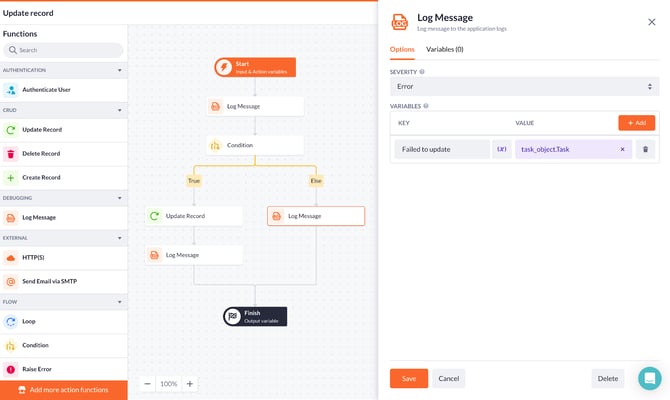Click the Update Record node label on canvas
This screenshot has height=400, width=670.
click(x=185, y=216)
